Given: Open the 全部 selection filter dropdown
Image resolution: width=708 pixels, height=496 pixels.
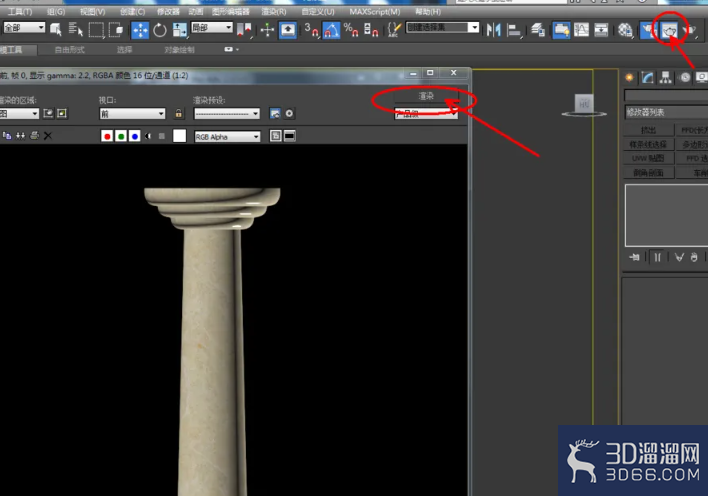Looking at the screenshot, I should tap(24, 28).
